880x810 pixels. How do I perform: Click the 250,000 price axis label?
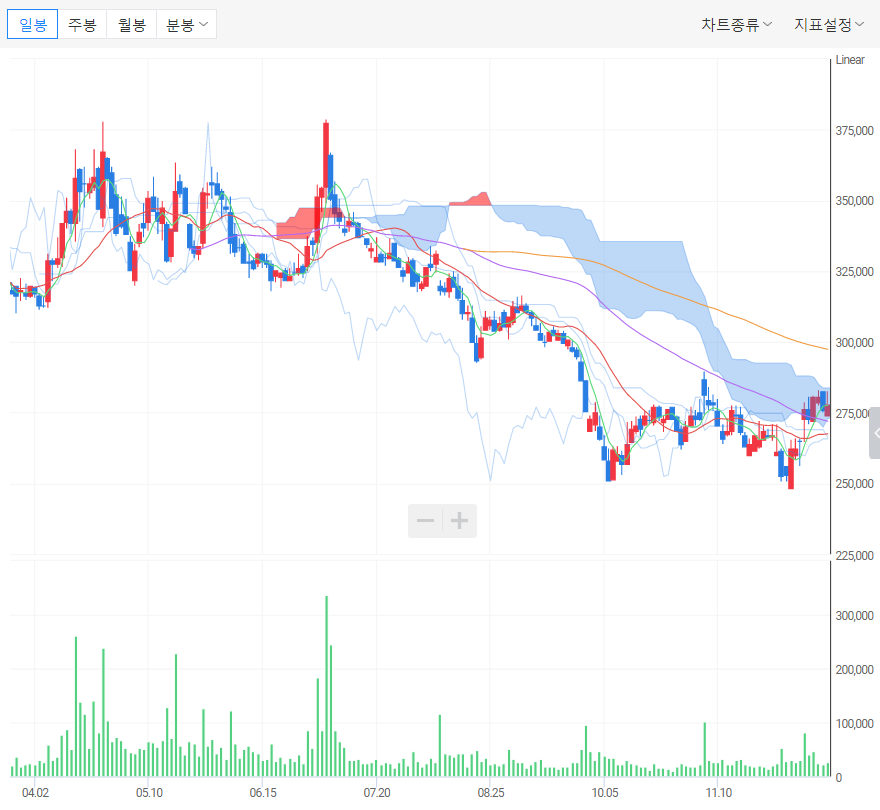click(x=854, y=483)
